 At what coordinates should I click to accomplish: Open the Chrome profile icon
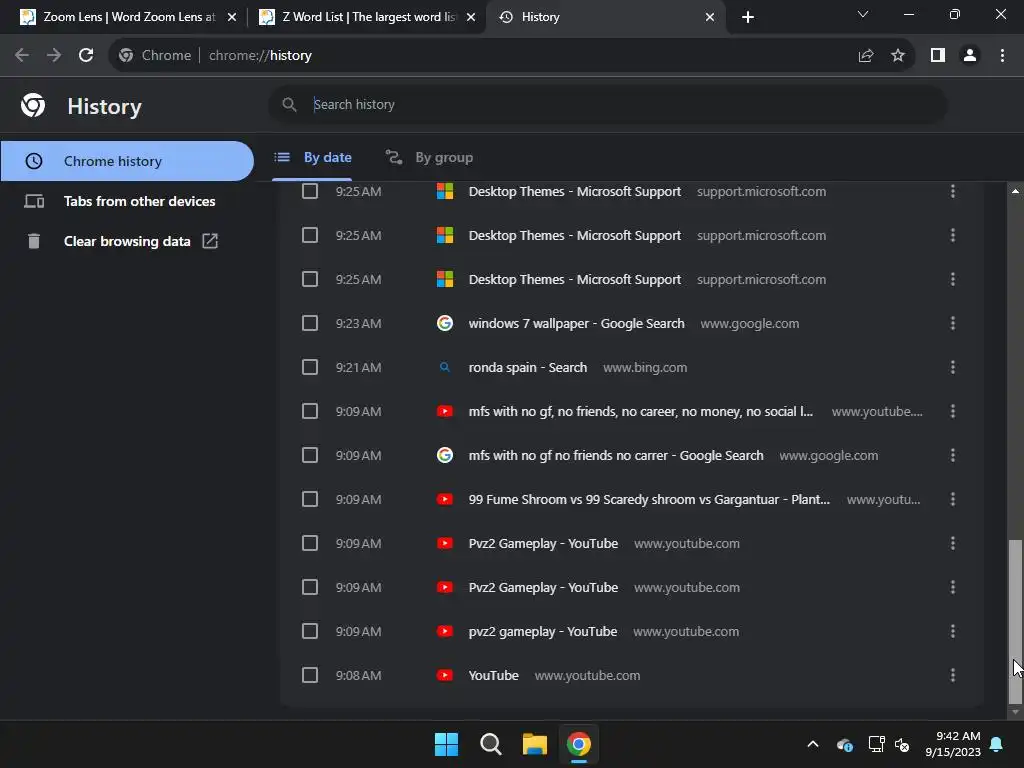(970, 56)
